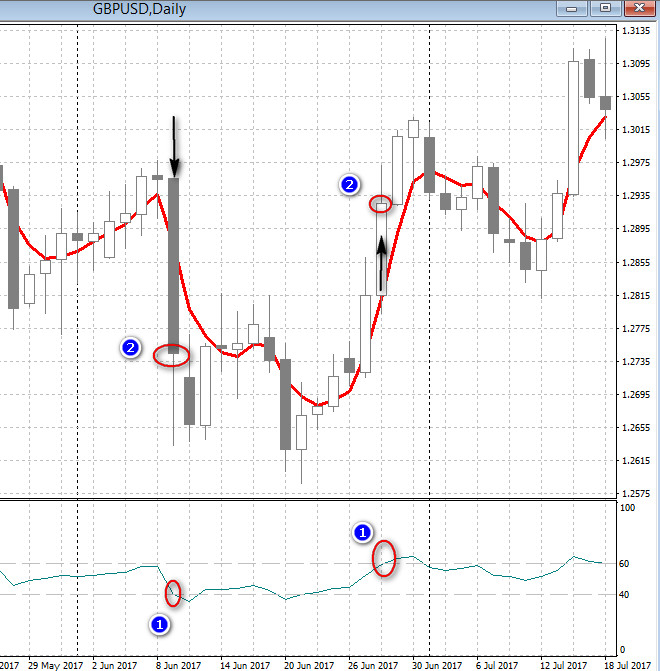Click the 26 Jun 2017 date label
This screenshot has width=660, height=671.
pos(373,665)
